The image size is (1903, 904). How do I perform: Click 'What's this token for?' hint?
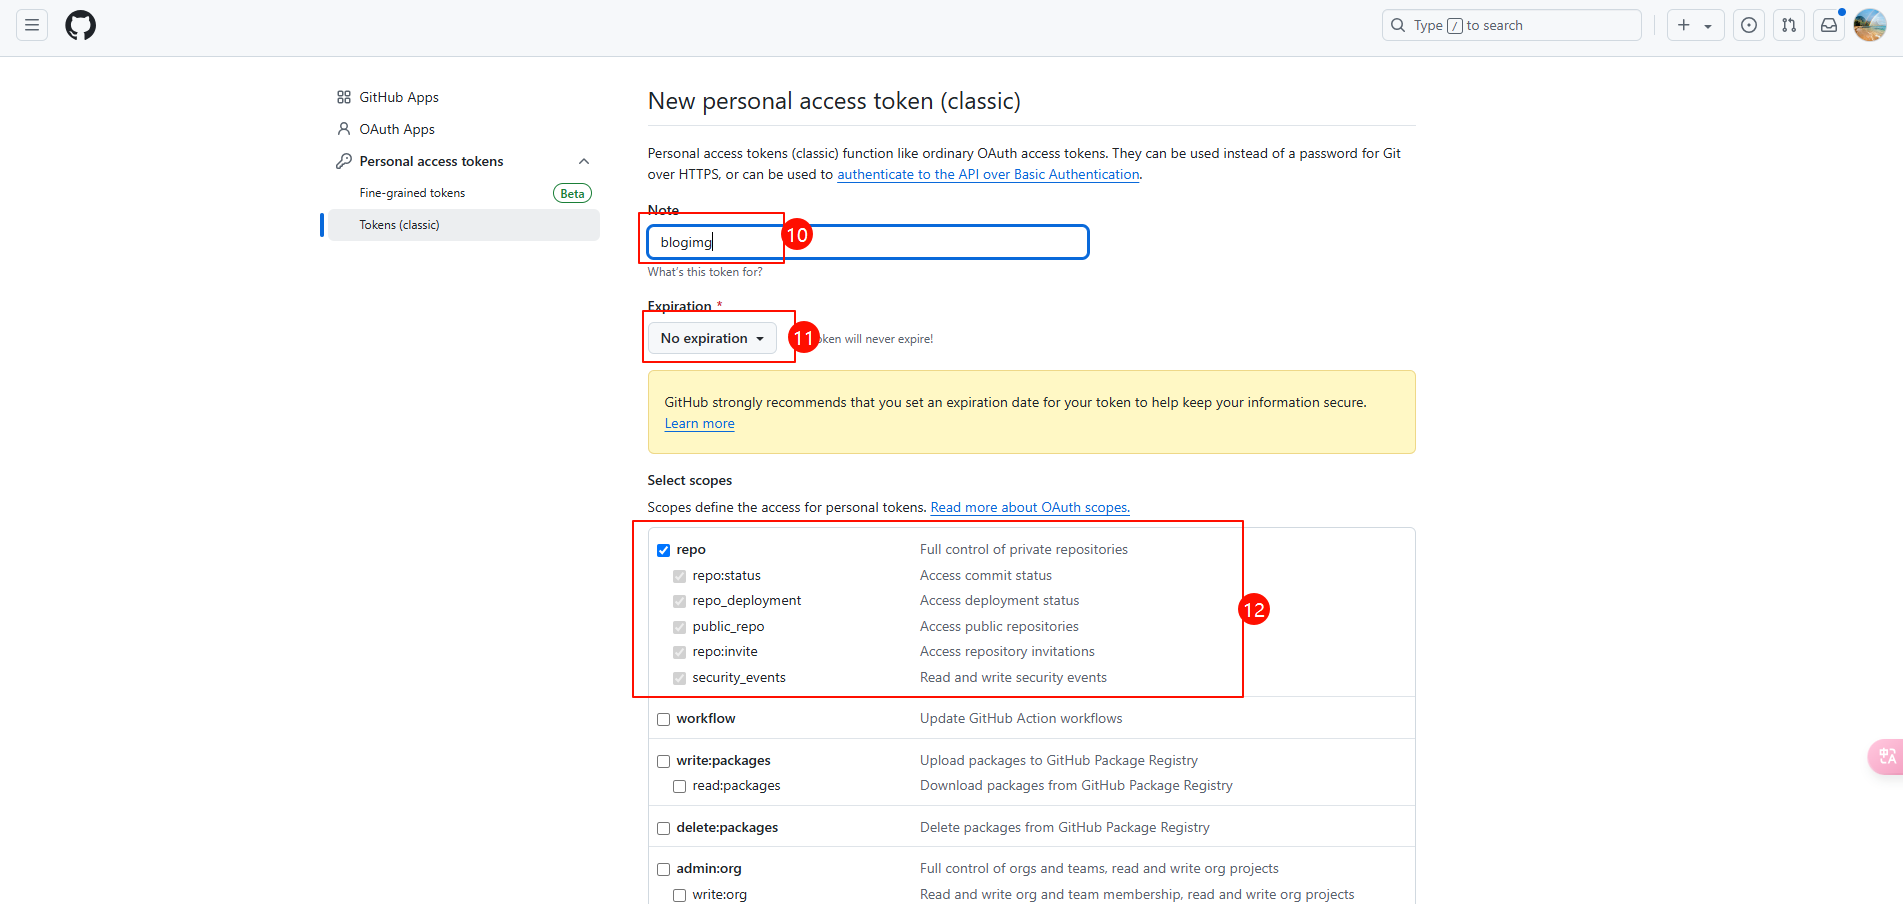tap(705, 272)
